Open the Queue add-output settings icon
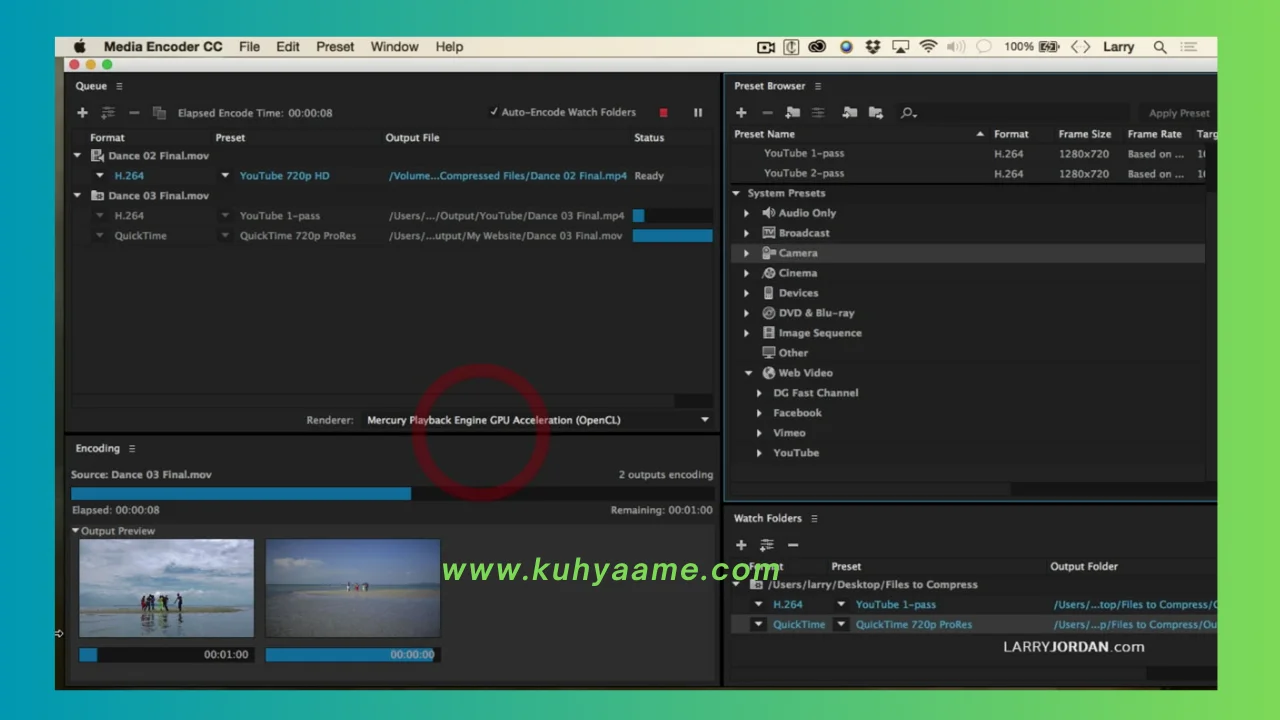The image size is (1280, 720). click(108, 113)
